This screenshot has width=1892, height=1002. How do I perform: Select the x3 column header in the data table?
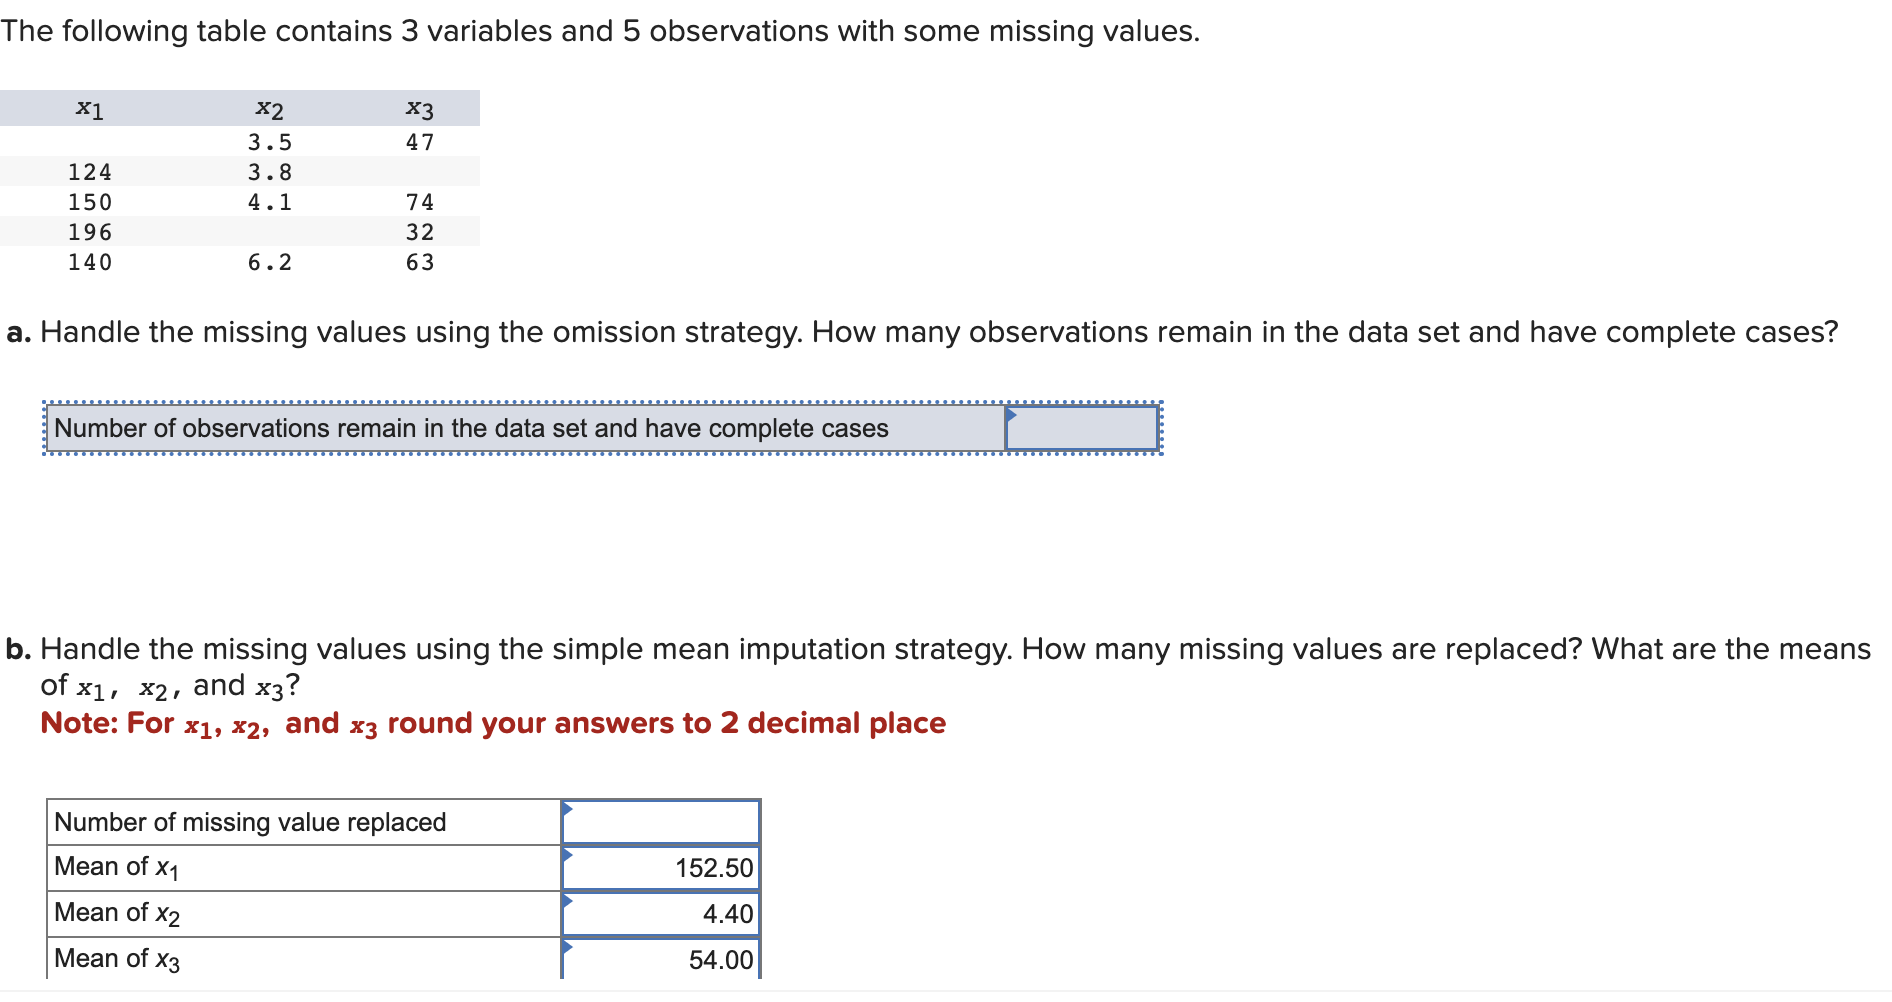pos(419,108)
